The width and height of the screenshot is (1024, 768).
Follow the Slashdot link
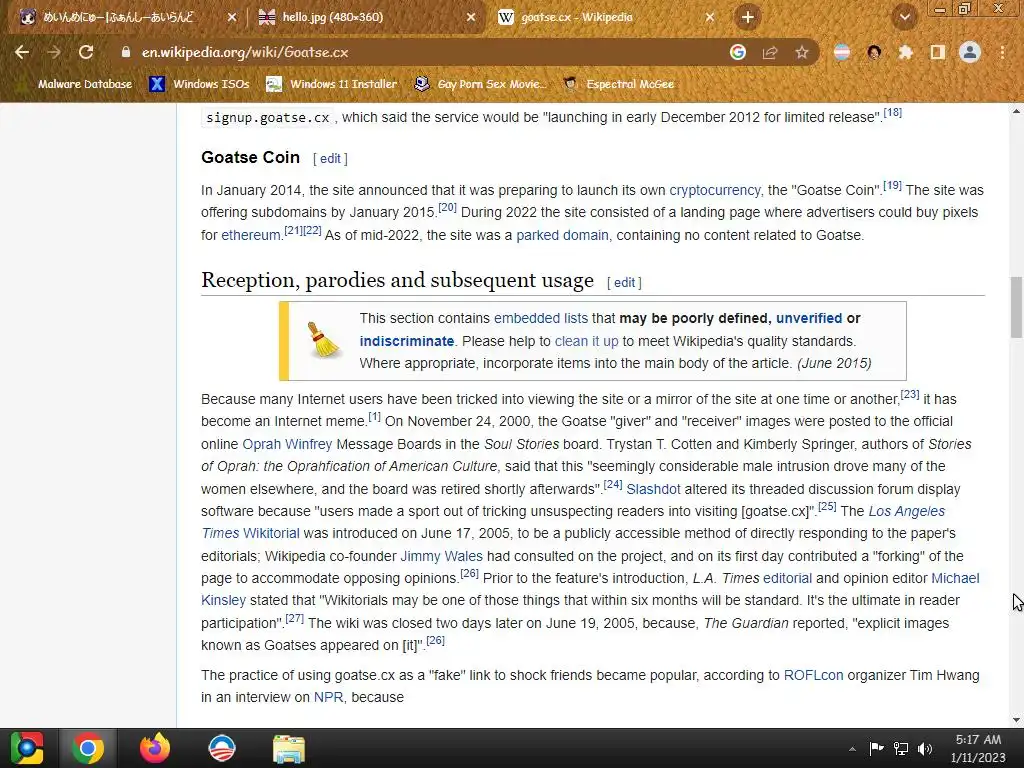click(653, 489)
